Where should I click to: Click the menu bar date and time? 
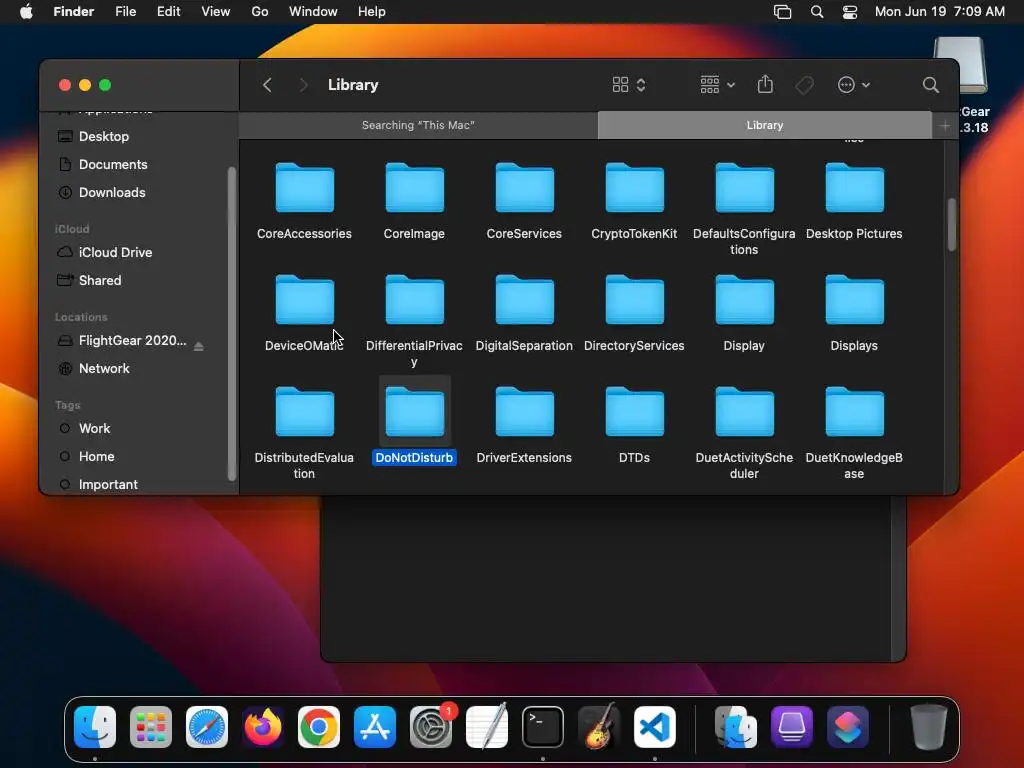pyautogui.click(x=939, y=12)
